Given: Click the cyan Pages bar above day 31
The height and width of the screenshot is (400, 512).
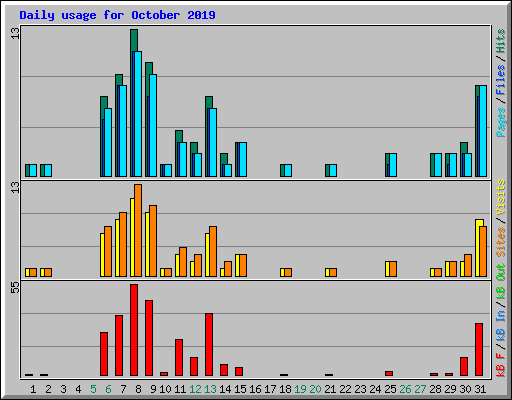Looking at the screenshot, I should click(483, 131).
